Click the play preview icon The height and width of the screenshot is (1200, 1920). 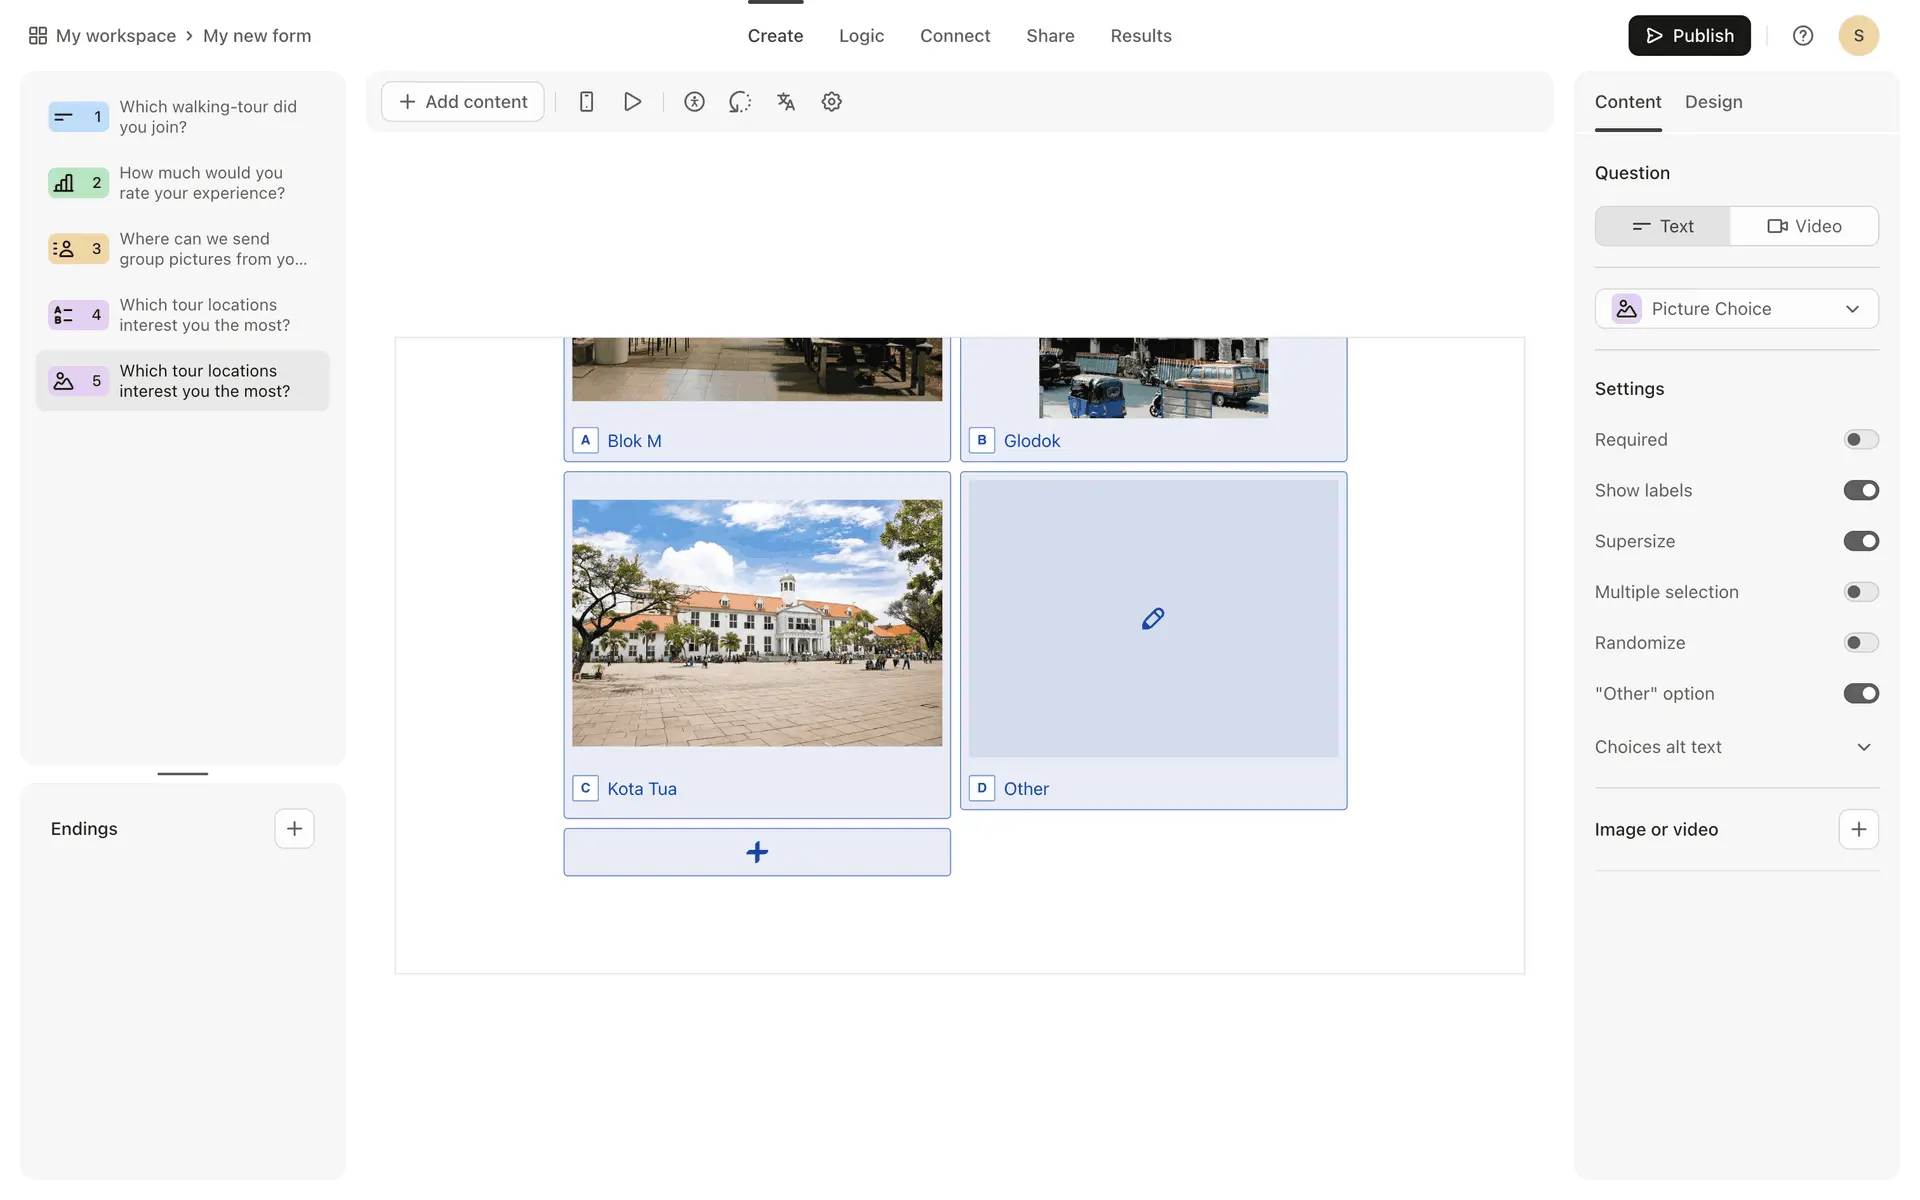coord(632,102)
